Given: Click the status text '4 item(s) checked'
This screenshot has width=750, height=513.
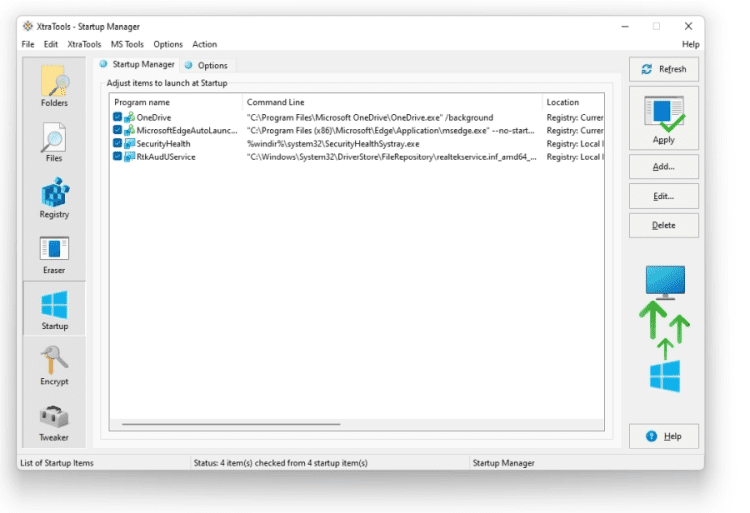Looking at the screenshot, I should click(x=280, y=463).
